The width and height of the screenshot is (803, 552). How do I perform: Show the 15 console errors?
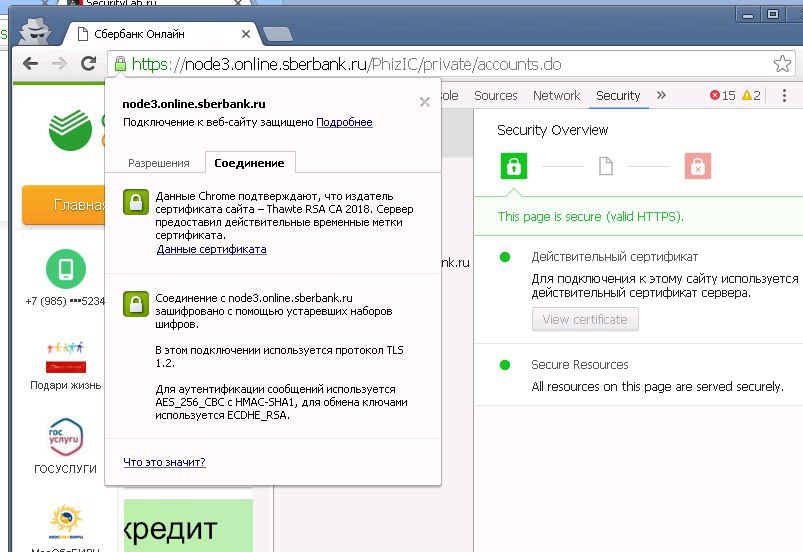(x=723, y=95)
